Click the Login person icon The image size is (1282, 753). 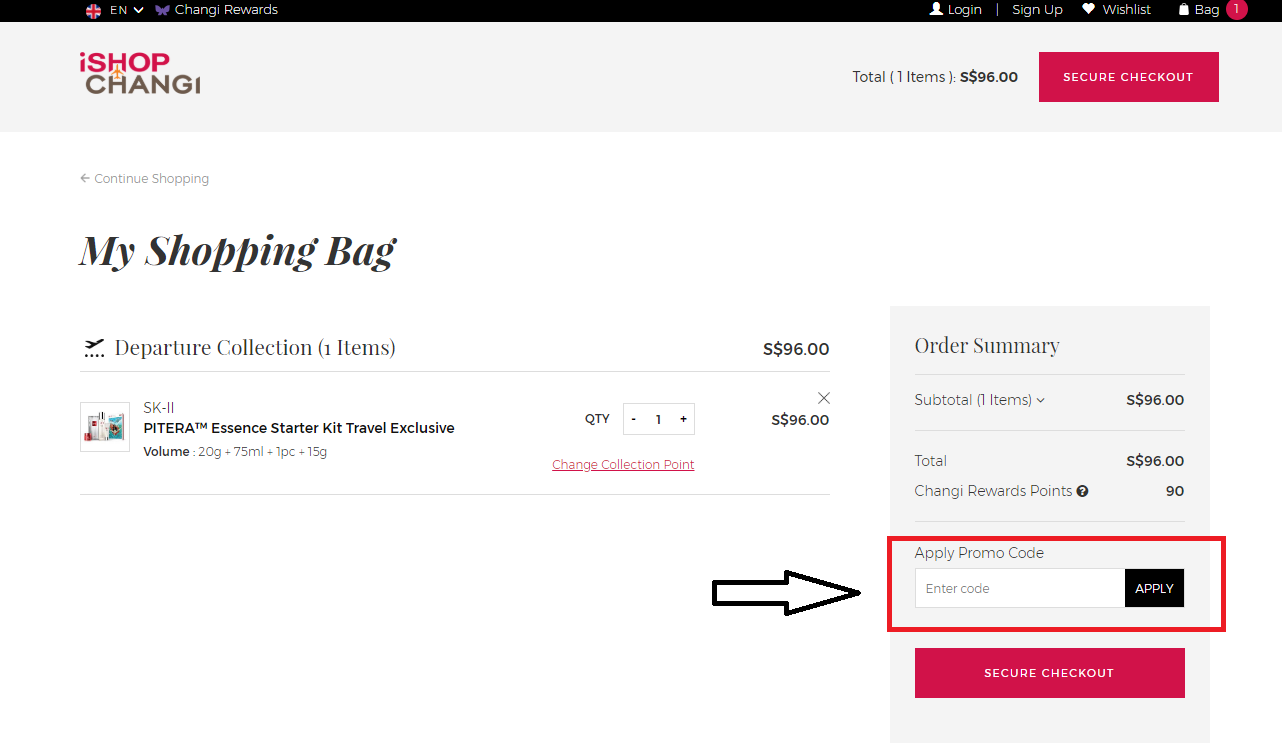pyautogui.click(x=936, y=9)
